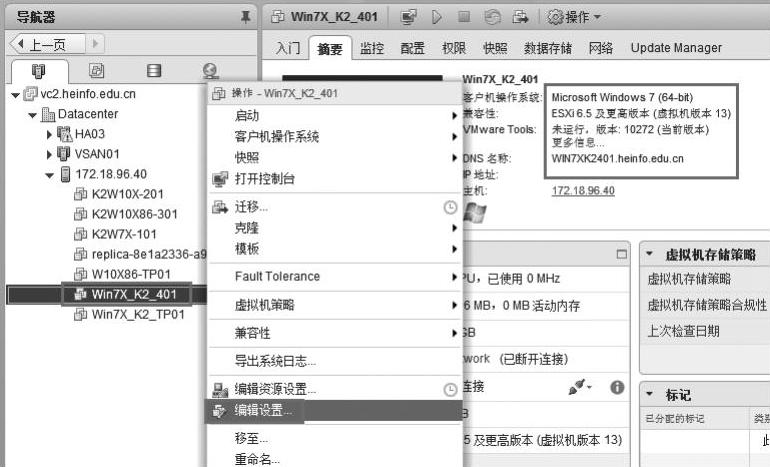This screenshot has width=770, height=467.
Task: Switch to the 数据存储 tab
Action: [x=548, y=48]
